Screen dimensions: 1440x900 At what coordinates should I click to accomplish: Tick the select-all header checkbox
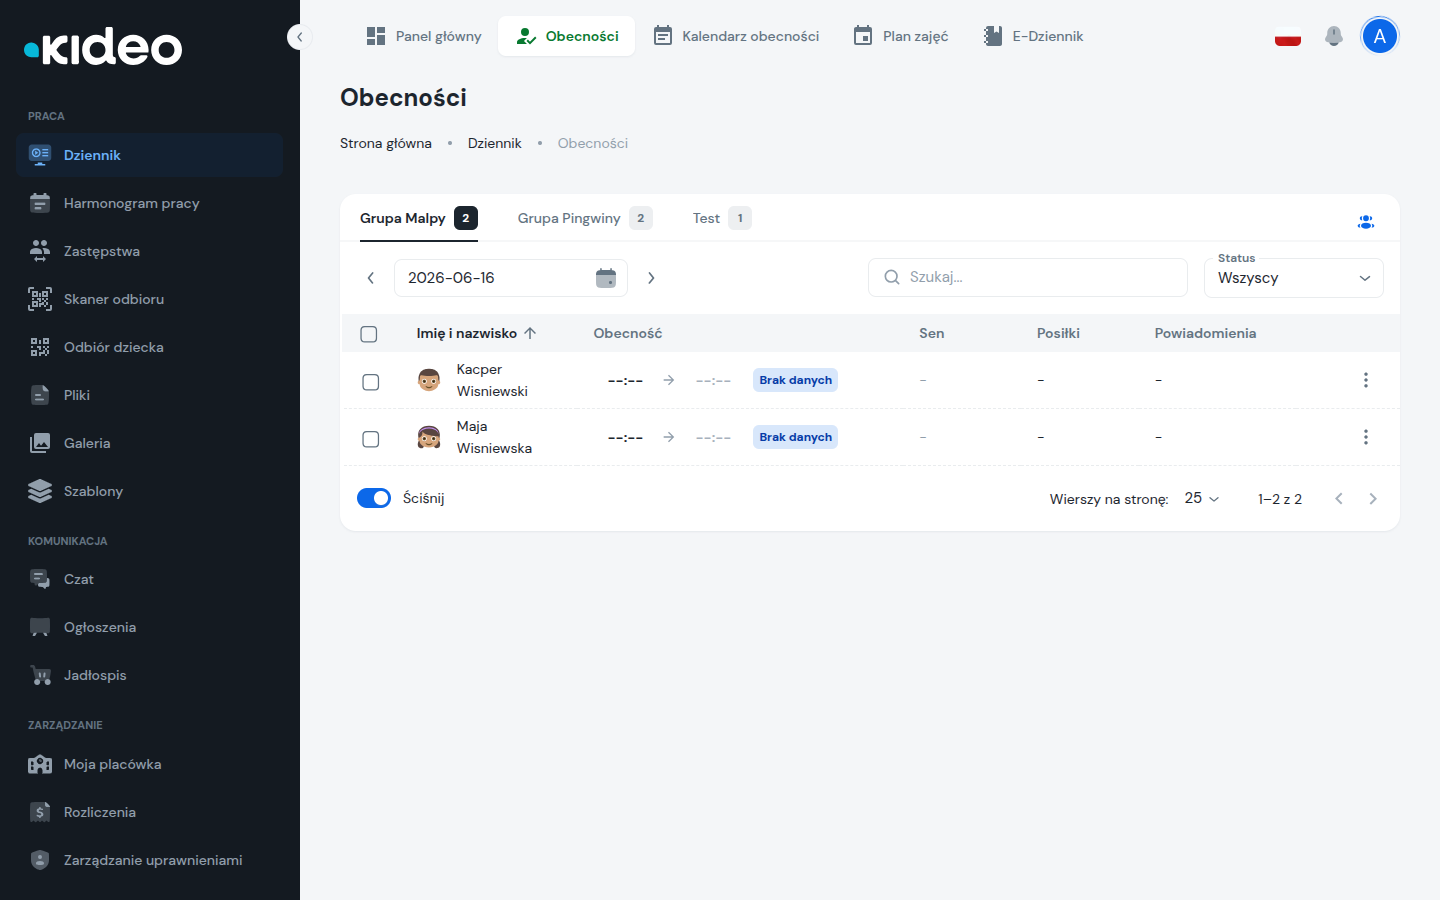point(369,334)
